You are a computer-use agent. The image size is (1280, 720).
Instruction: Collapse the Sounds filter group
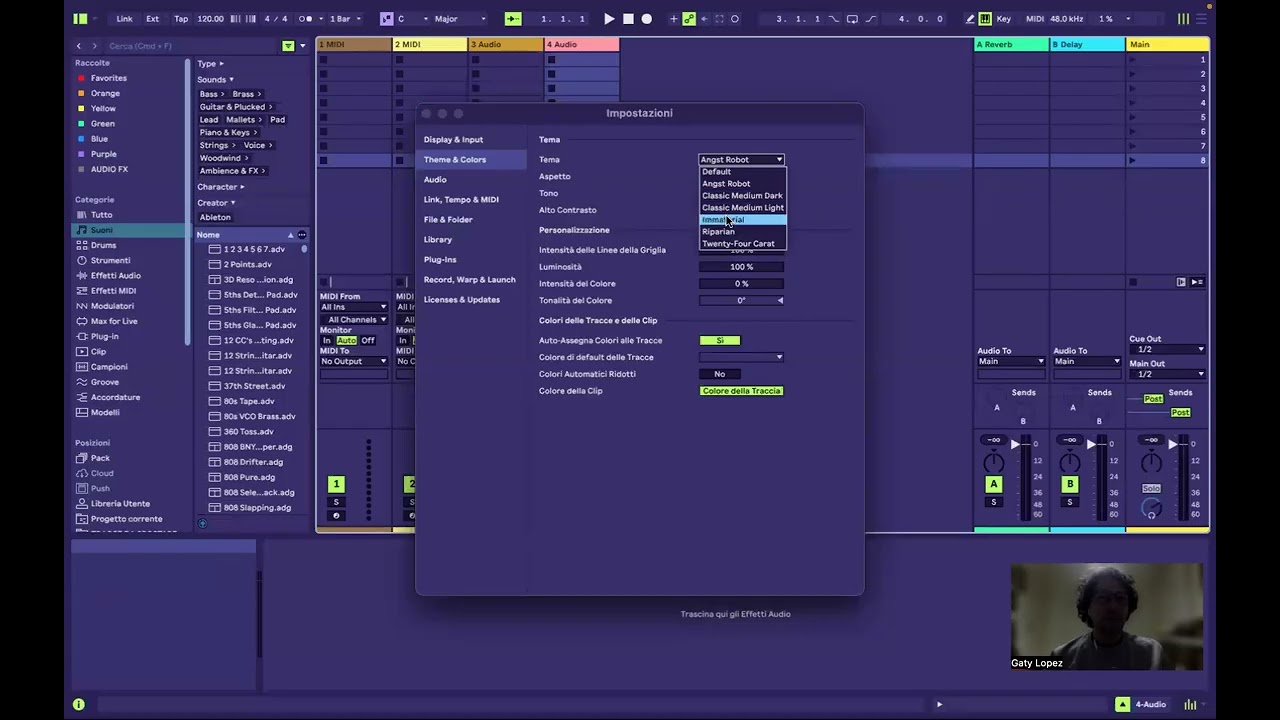215,80
